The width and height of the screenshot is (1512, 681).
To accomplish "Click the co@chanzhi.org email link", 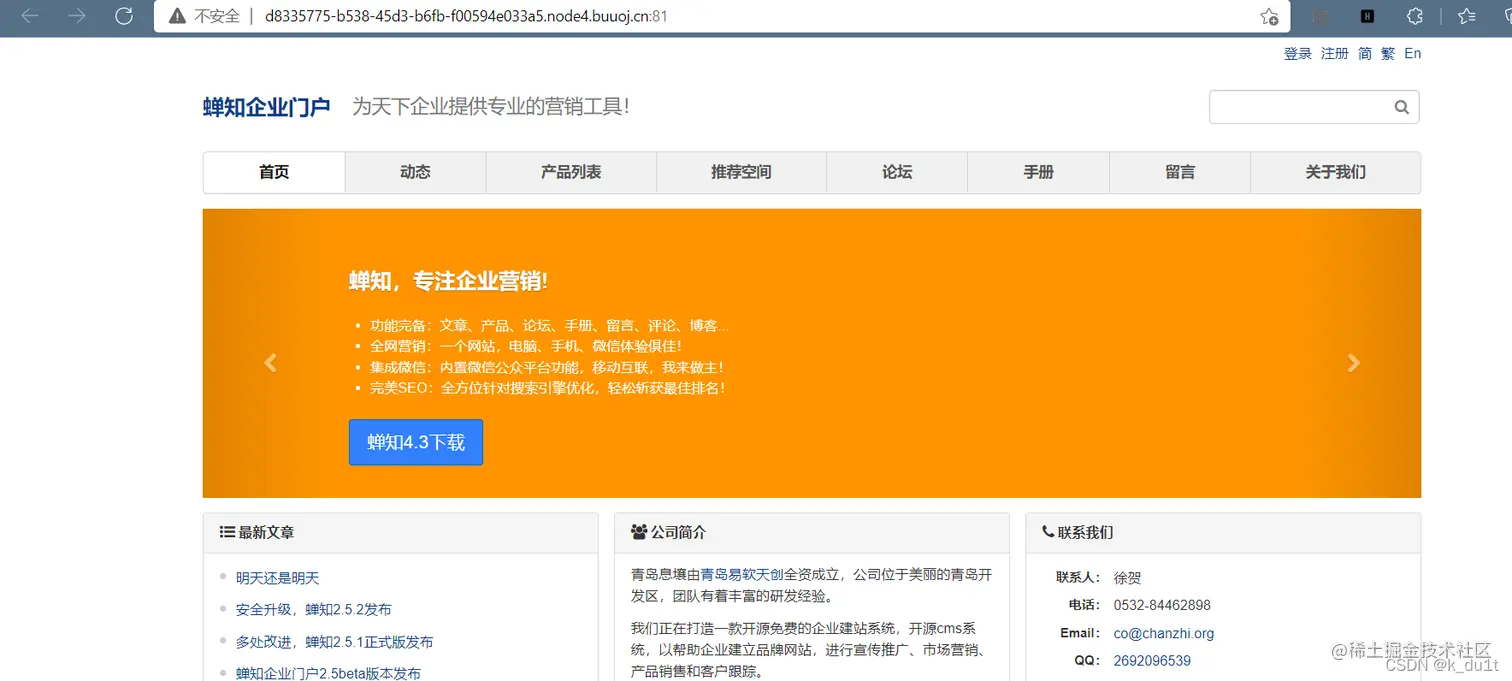I will 1164,633.
